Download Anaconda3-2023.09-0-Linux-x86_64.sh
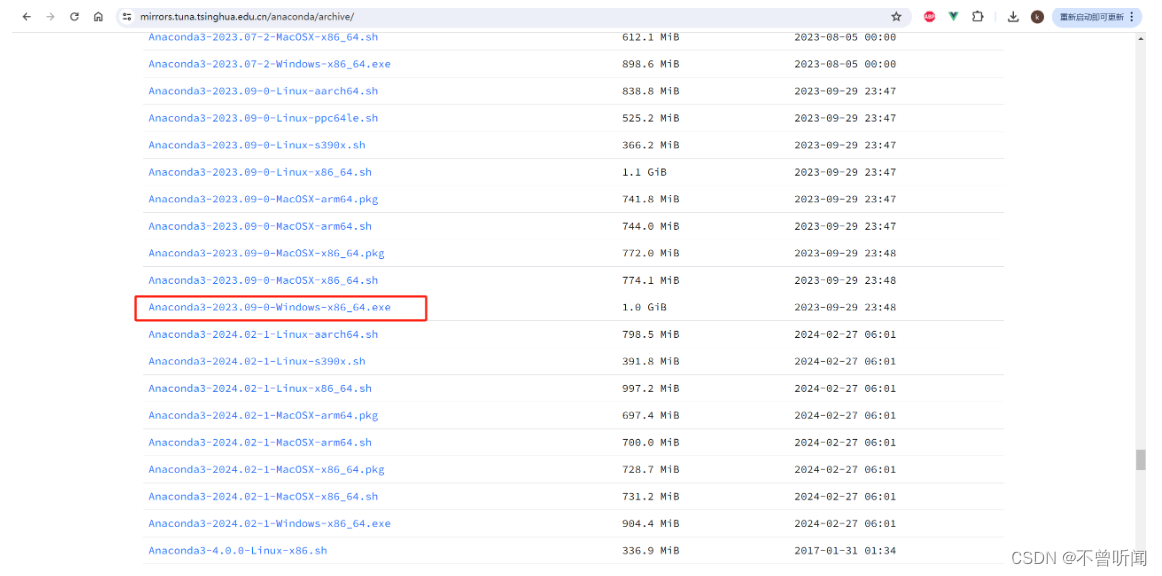 pos(260,172)
